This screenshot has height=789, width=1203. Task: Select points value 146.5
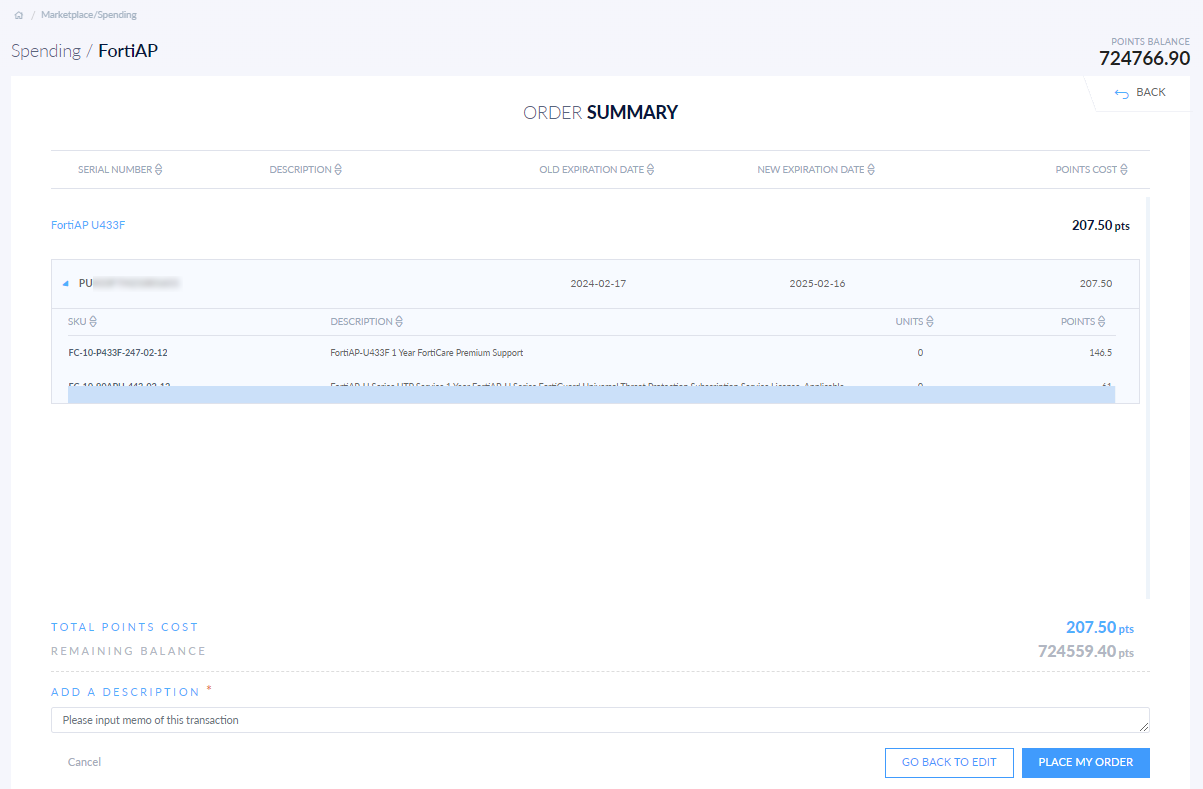coord(1100,353)
